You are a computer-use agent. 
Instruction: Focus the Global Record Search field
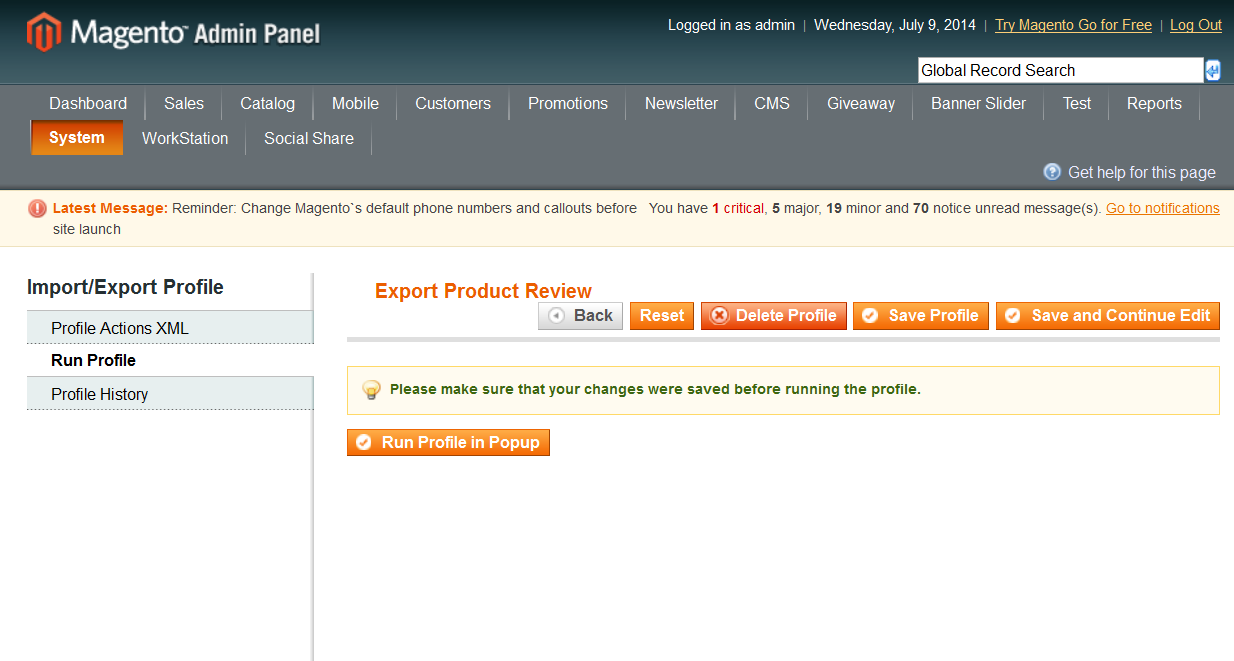point(1061,70)
